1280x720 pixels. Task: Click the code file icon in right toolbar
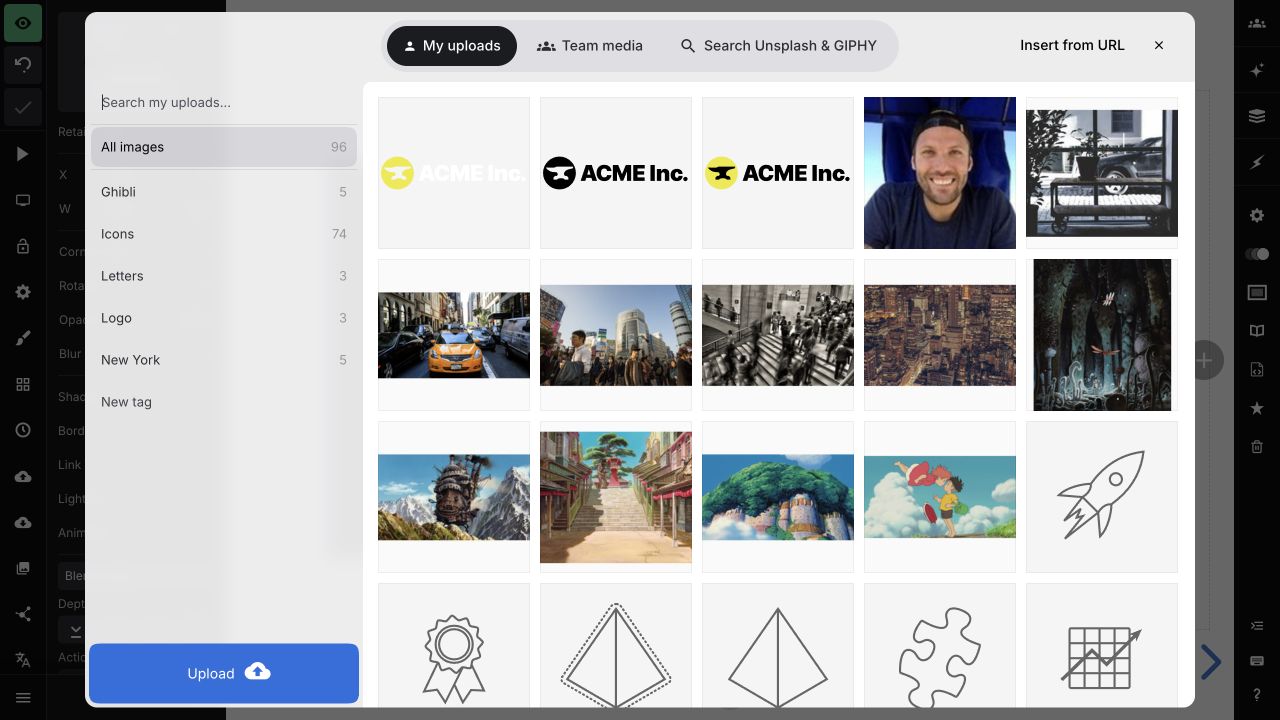(1257, 370)
